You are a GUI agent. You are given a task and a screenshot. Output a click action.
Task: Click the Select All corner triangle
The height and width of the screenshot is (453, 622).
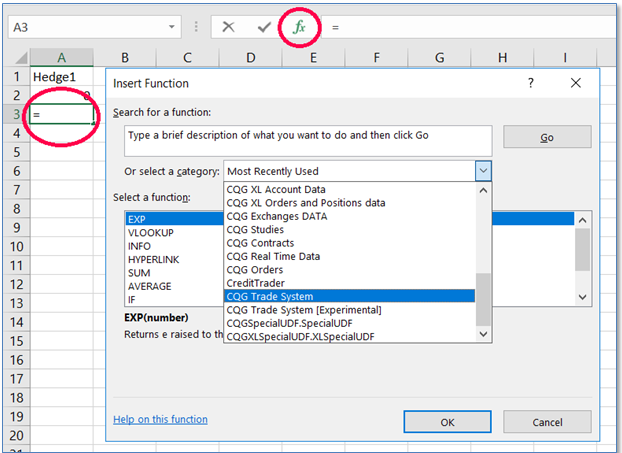[21, 58]
